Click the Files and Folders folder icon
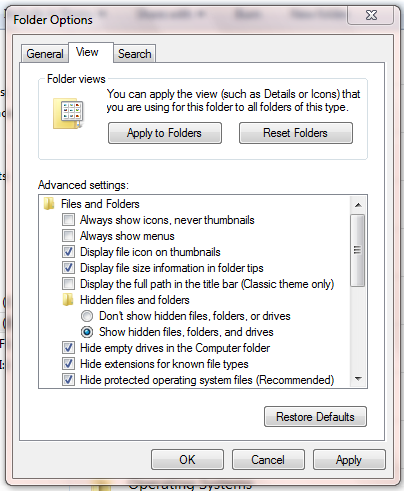The height and width of the screenshot is (491, 404). [x=49, y=204]
